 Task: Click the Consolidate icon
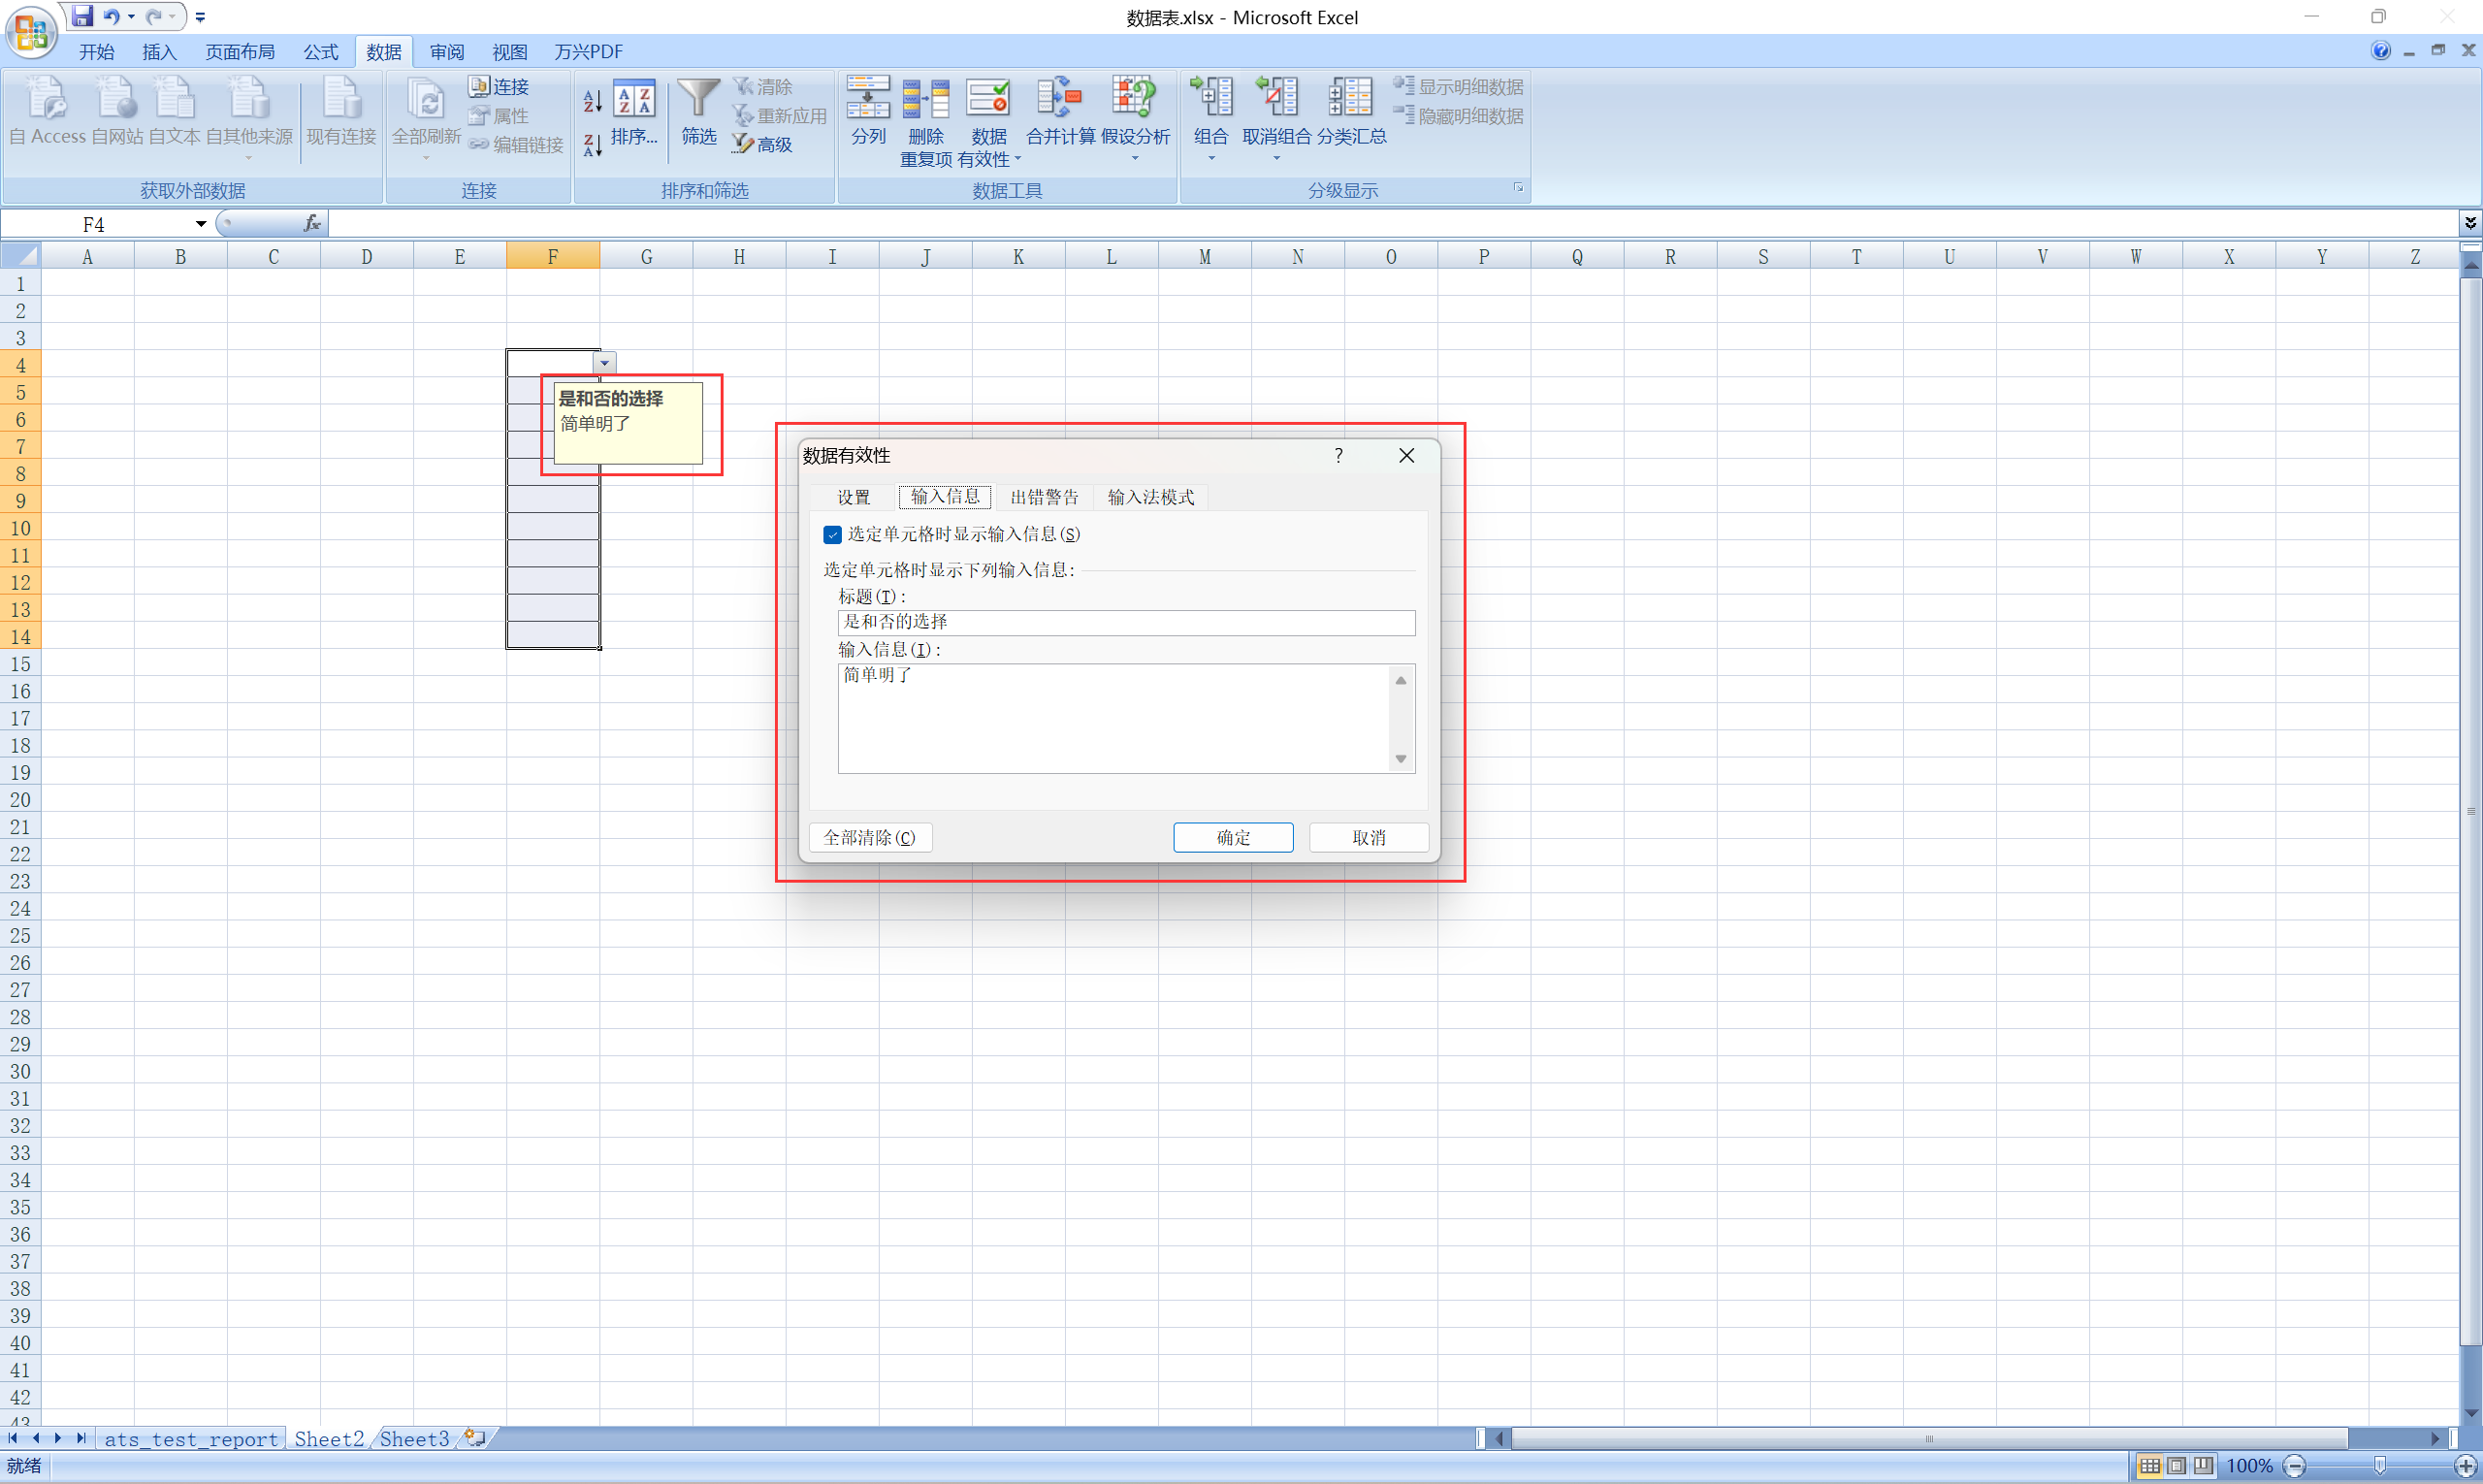coord(1059,100)
